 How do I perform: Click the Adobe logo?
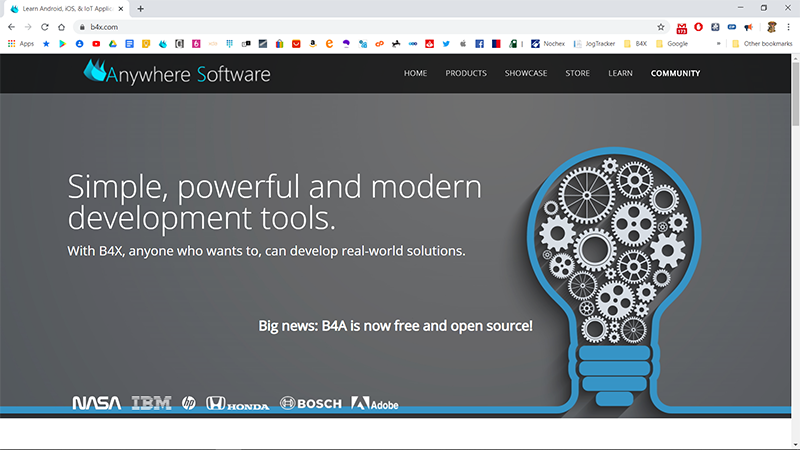(x=375, y=404)
